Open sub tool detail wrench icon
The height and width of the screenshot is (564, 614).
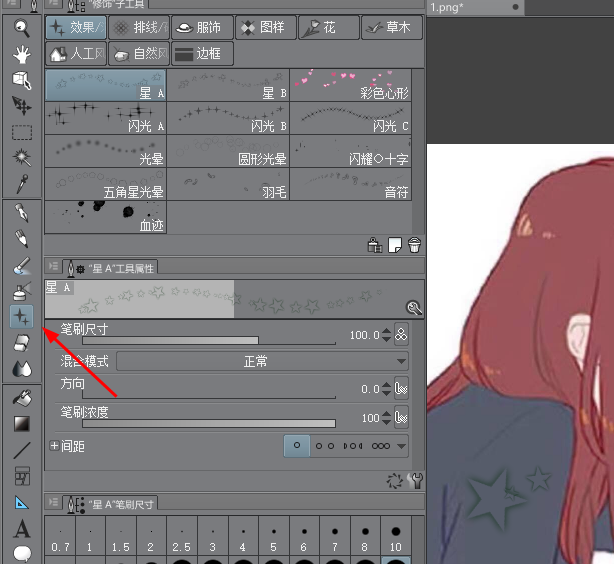click(x=415, y=480)
